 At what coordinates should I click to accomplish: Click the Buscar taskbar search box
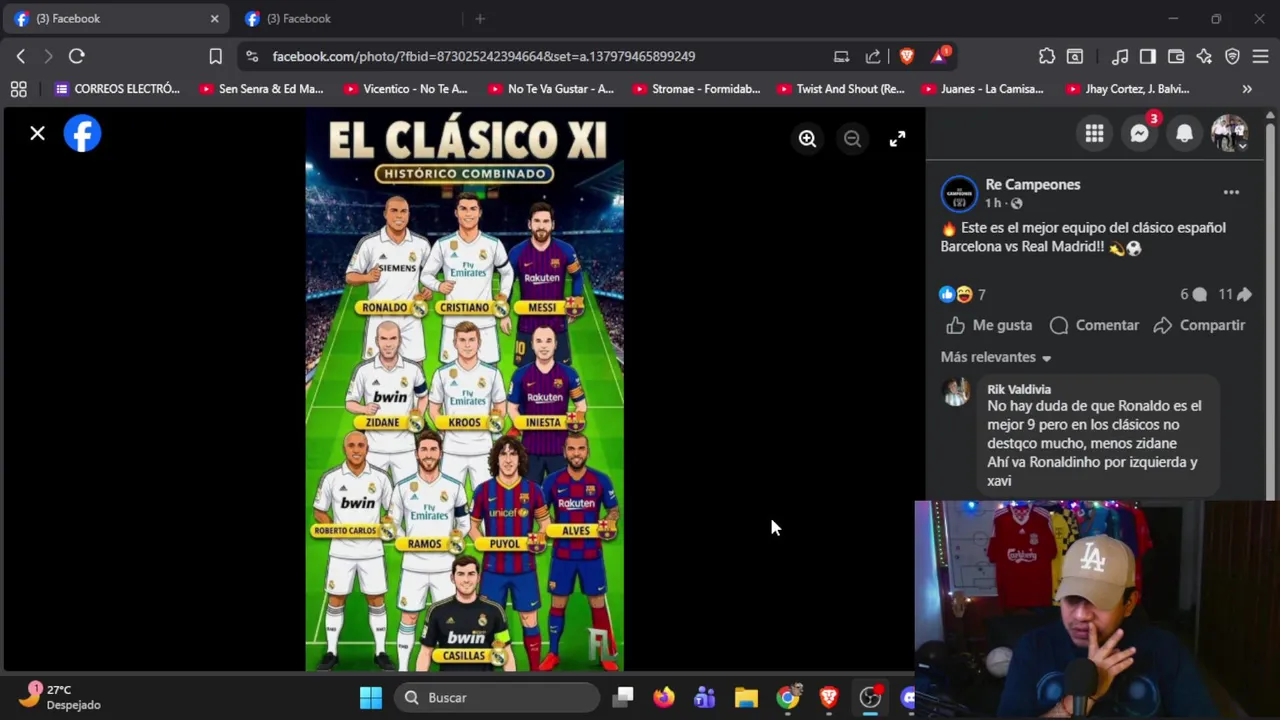497,697
